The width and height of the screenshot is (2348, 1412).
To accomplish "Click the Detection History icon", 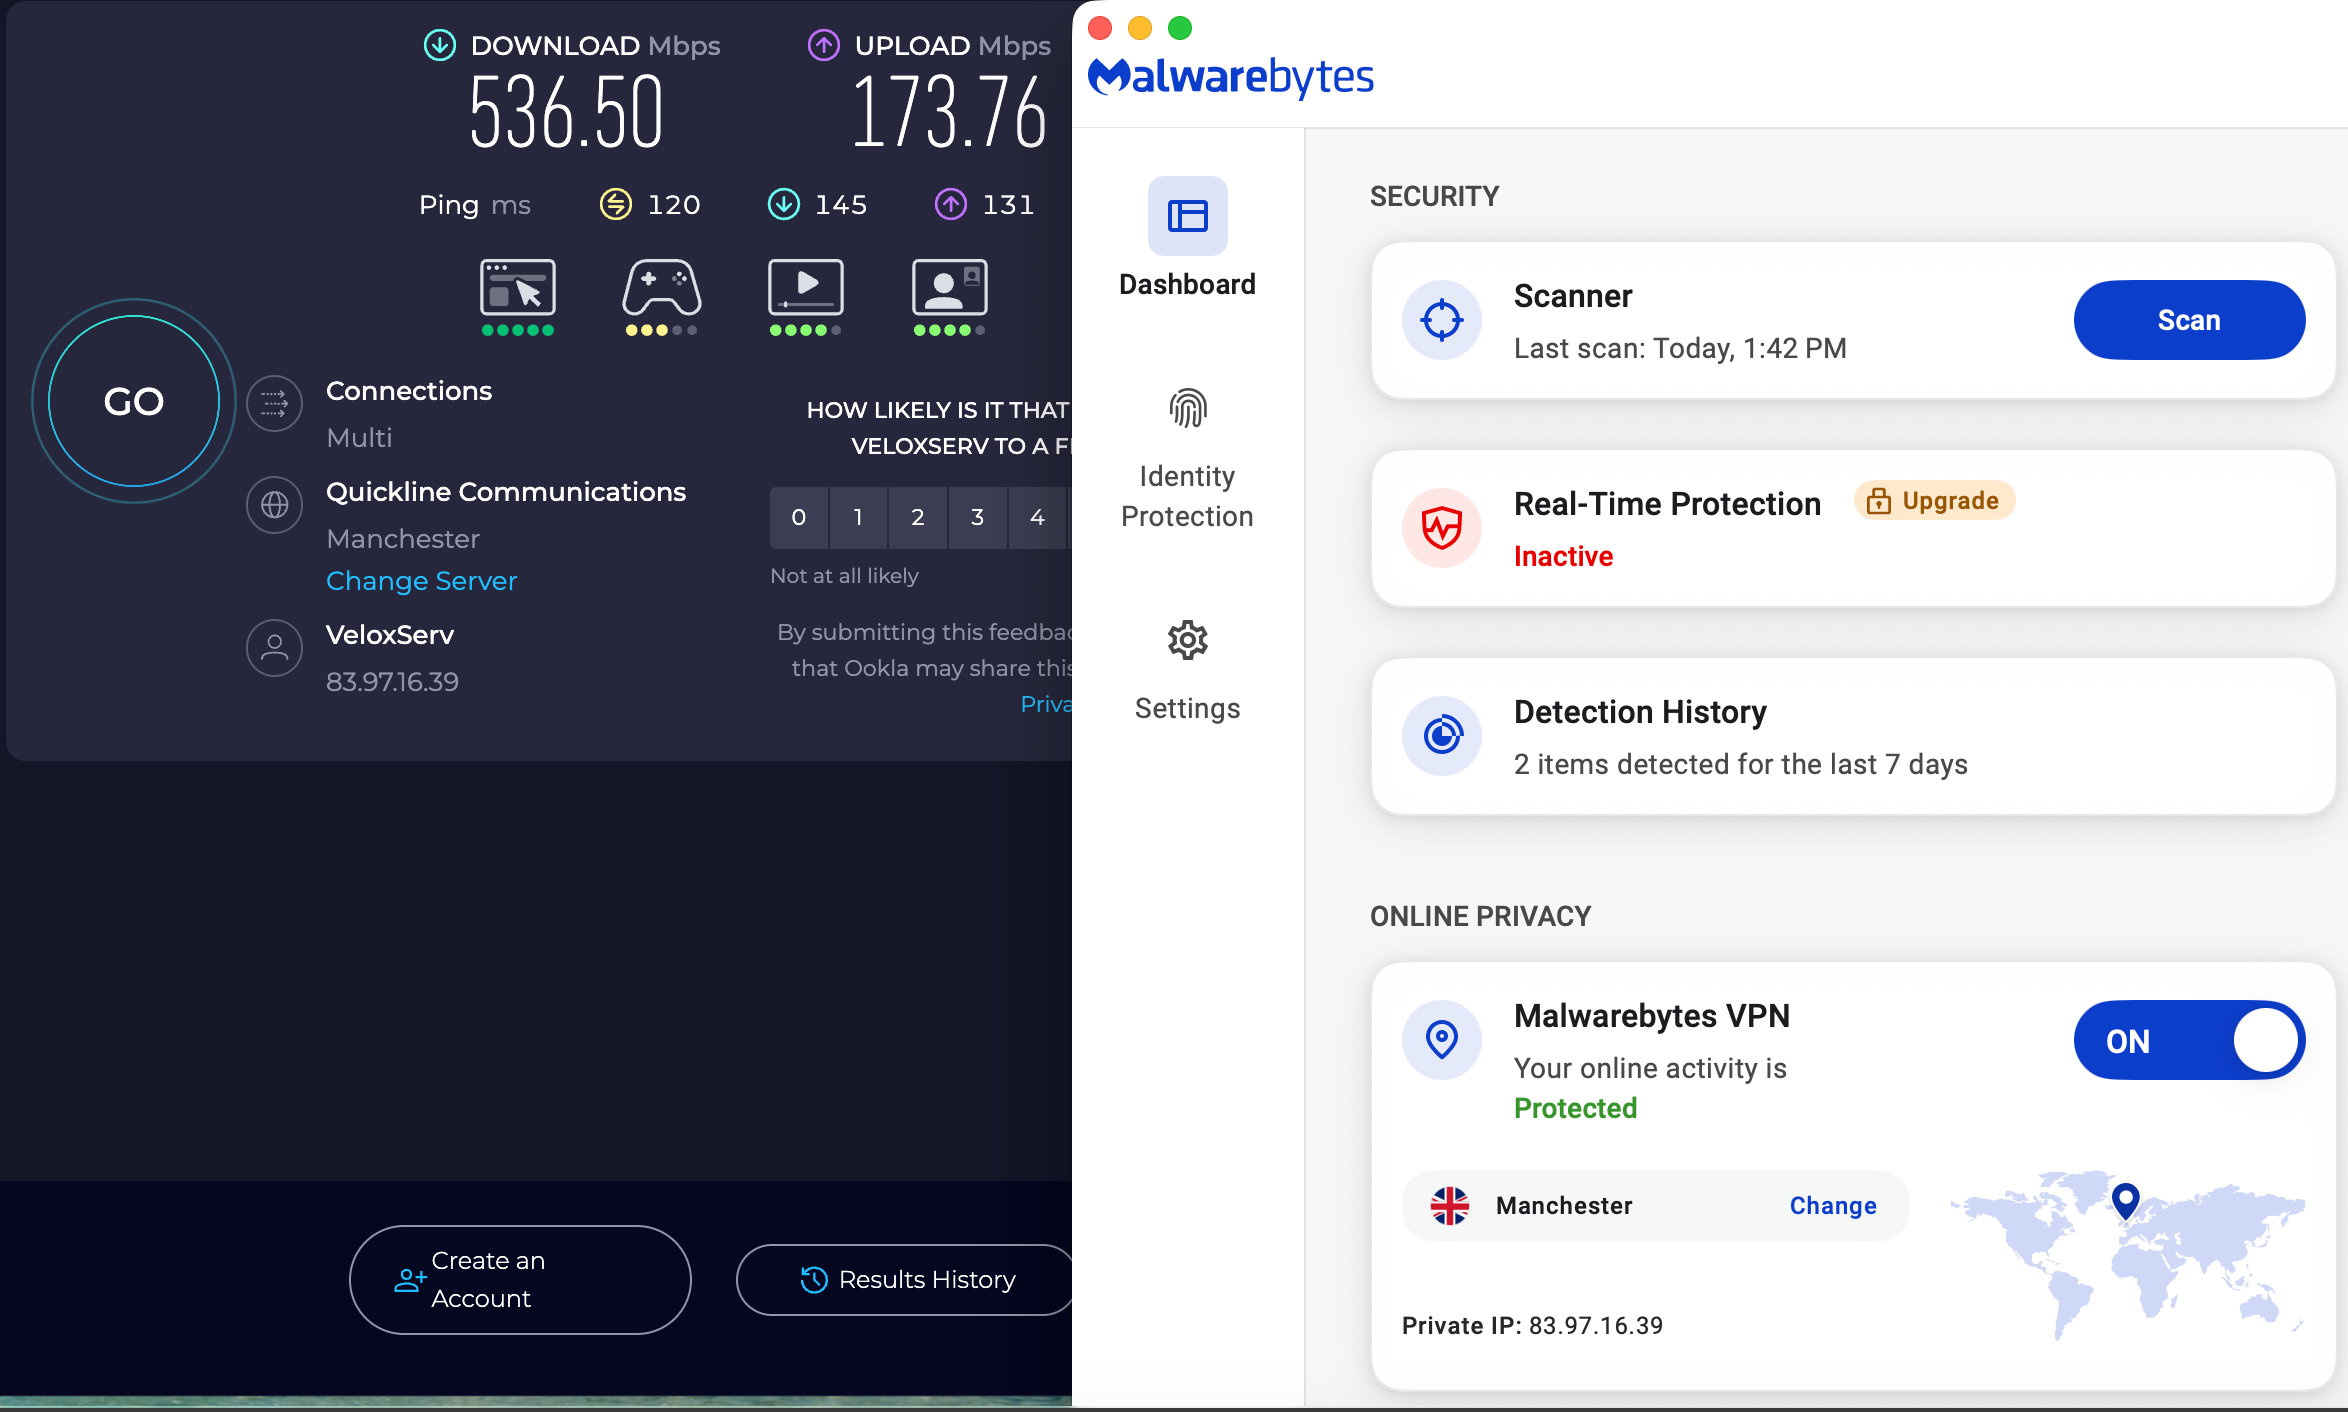I will [1441, 736].
